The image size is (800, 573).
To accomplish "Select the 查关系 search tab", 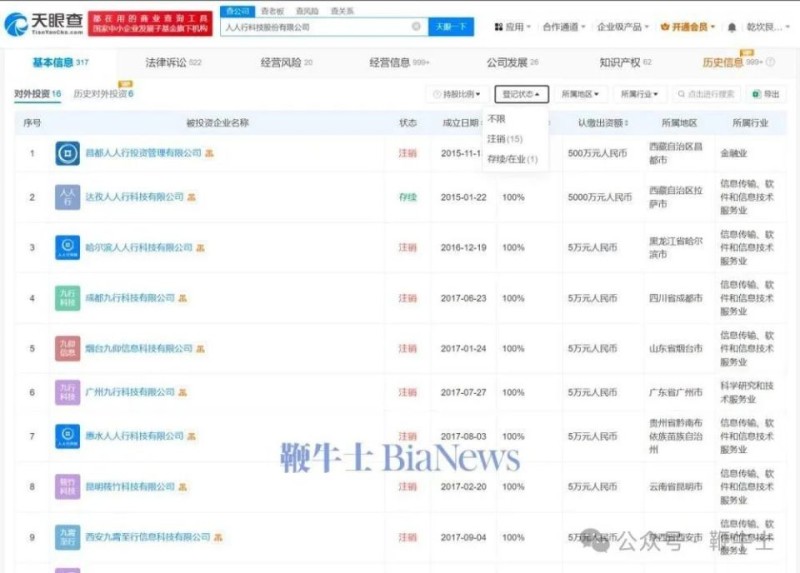I will point(342,11).
